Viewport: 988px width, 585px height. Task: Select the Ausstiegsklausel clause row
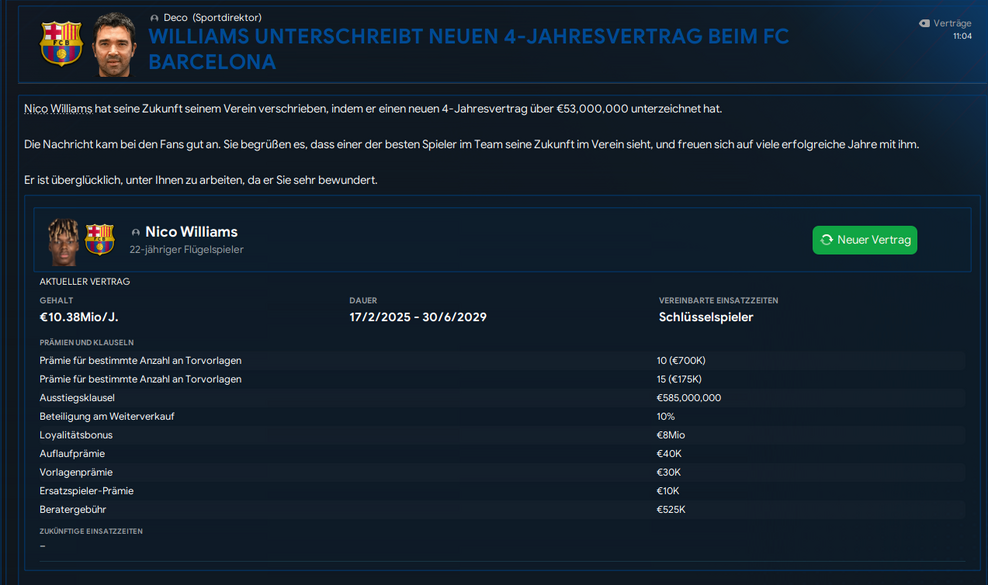pos(500,398)
